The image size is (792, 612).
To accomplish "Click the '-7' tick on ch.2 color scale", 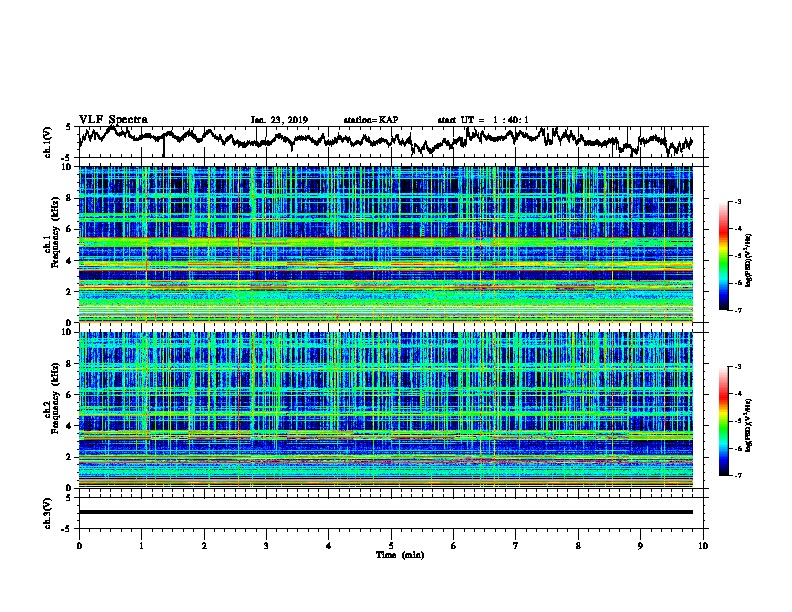I will tap(738, 476).
